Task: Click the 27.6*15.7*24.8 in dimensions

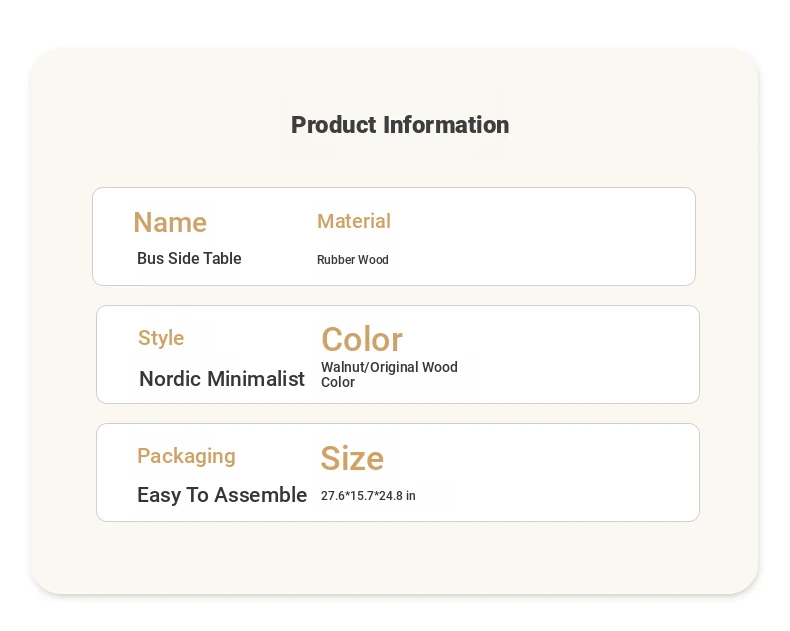Action: (368, 496)
